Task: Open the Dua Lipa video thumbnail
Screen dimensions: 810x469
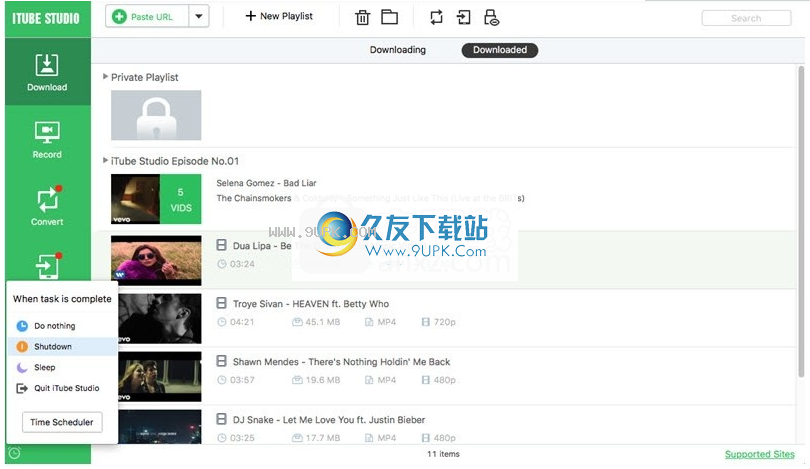Action: pyautogui.click(x=156, y=260)
